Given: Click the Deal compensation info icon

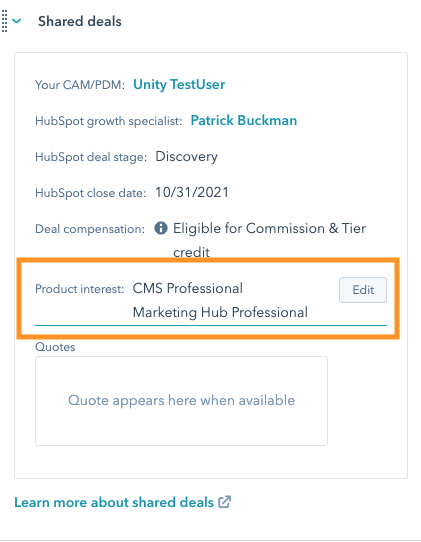Looking at the screenshot, I should click(x=161, y=228).
